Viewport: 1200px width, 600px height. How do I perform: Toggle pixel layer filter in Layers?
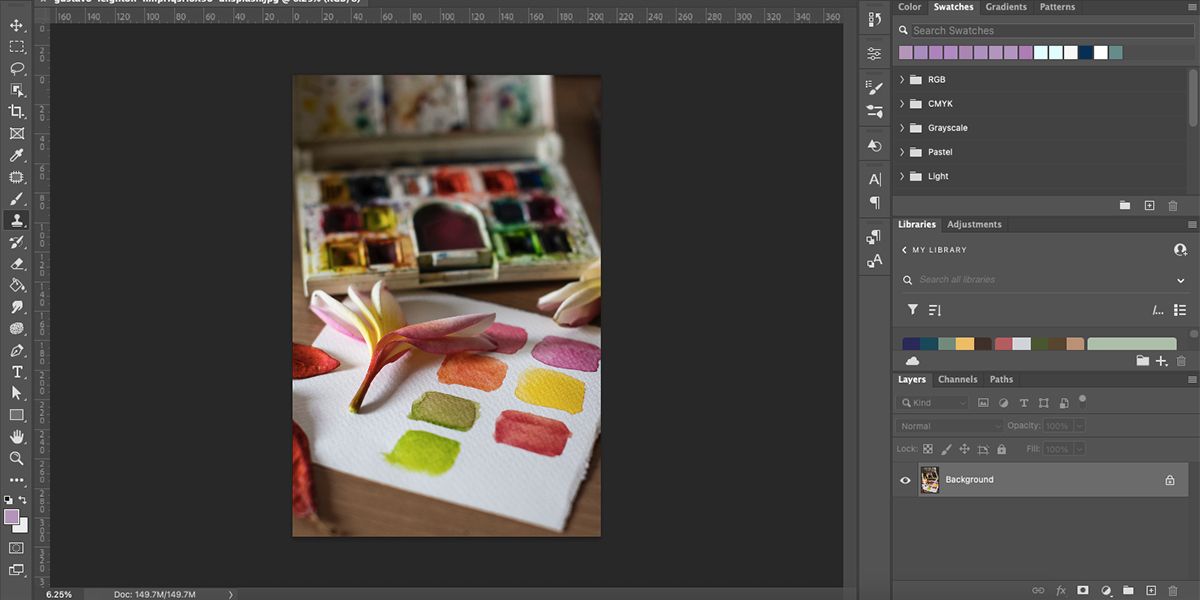coord(983,403)
